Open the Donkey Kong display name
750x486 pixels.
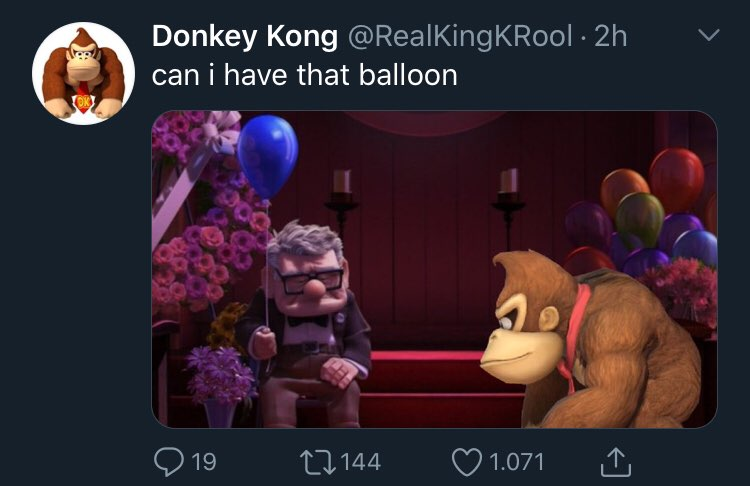[x=244, y=37]
